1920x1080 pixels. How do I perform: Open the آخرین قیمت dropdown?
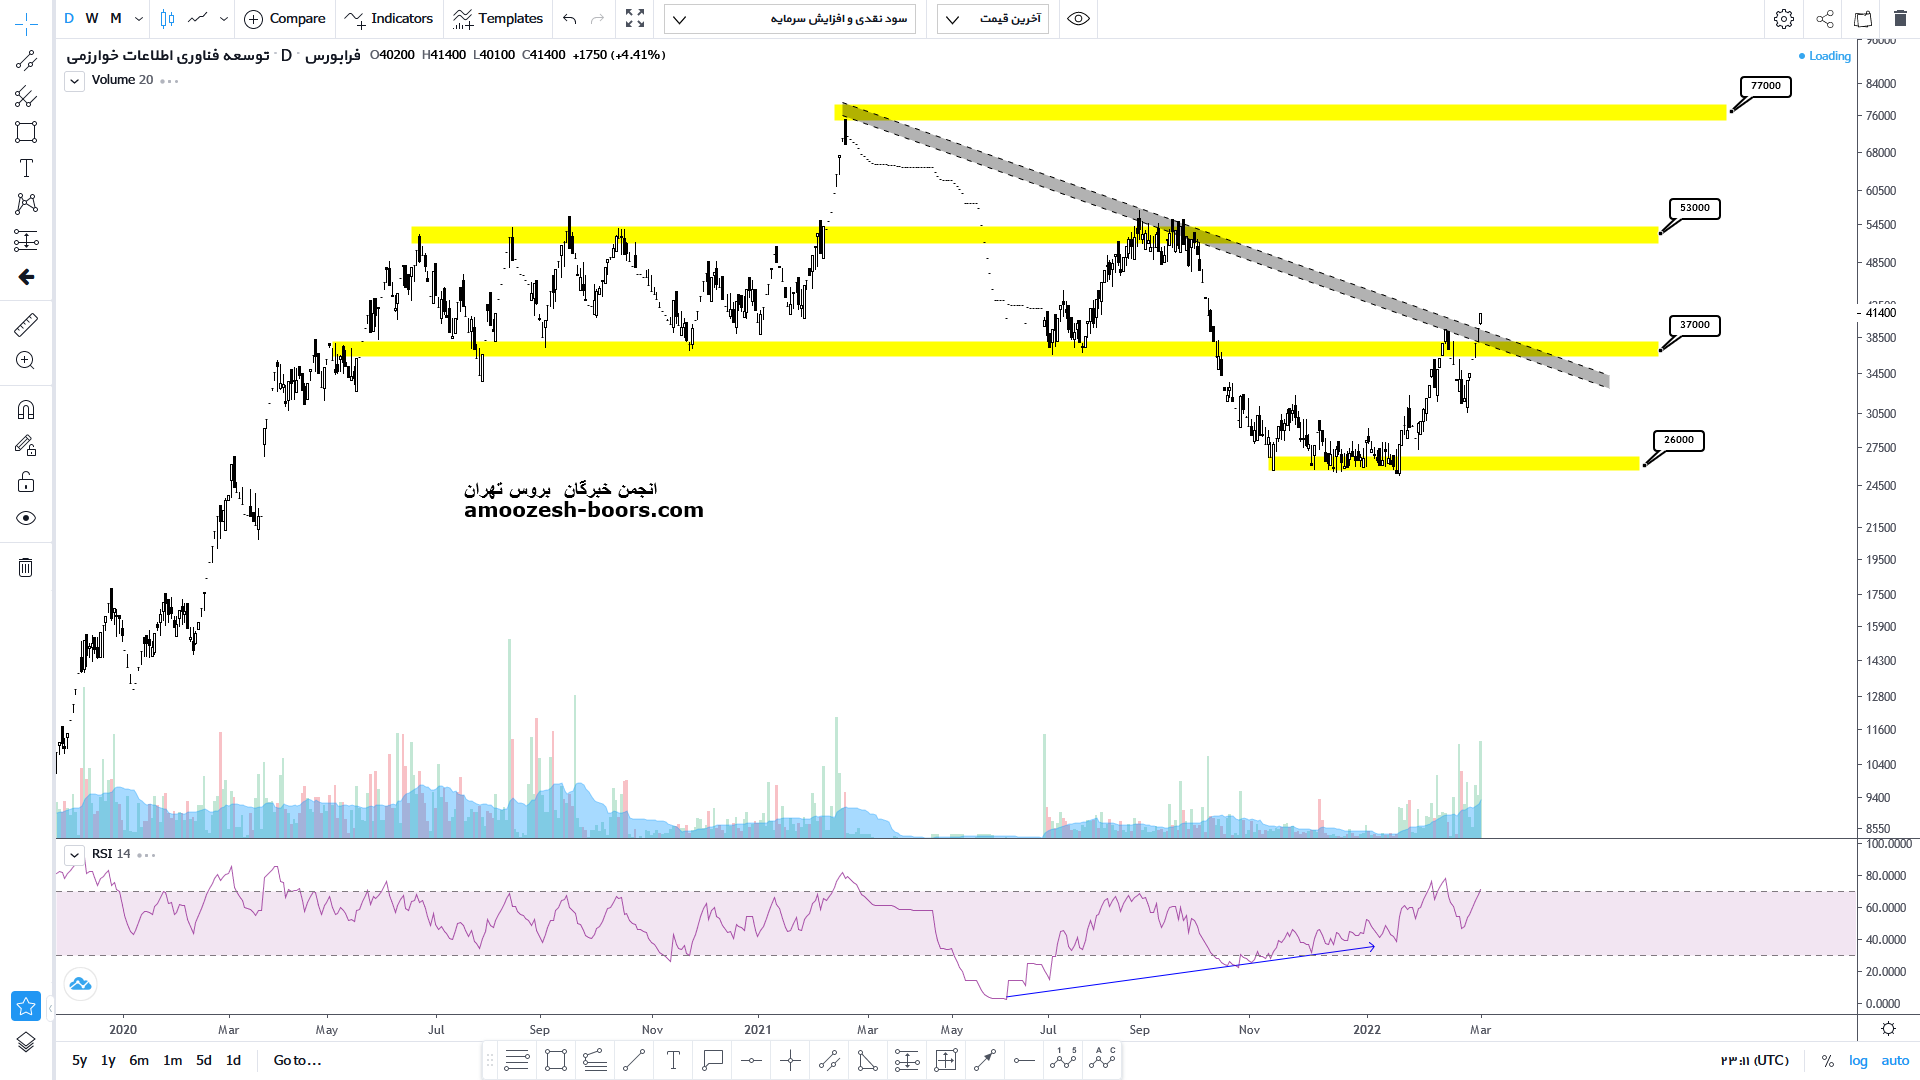992,19
